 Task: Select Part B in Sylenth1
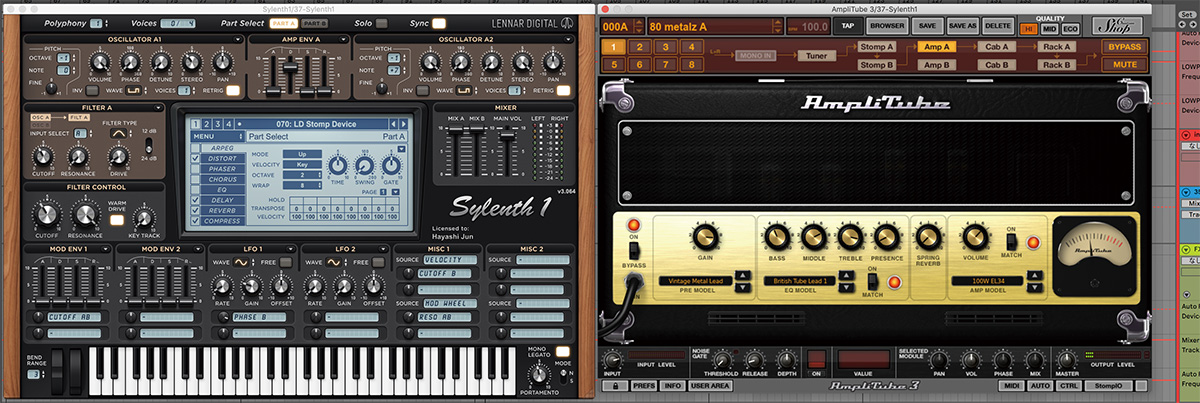314,22
